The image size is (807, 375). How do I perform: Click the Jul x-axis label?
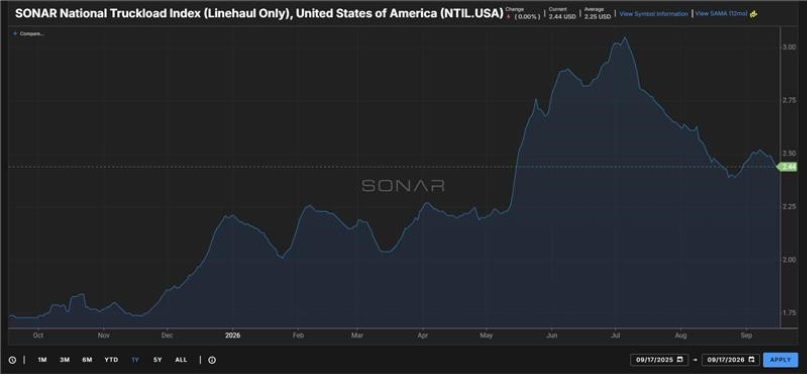(615, 335)
